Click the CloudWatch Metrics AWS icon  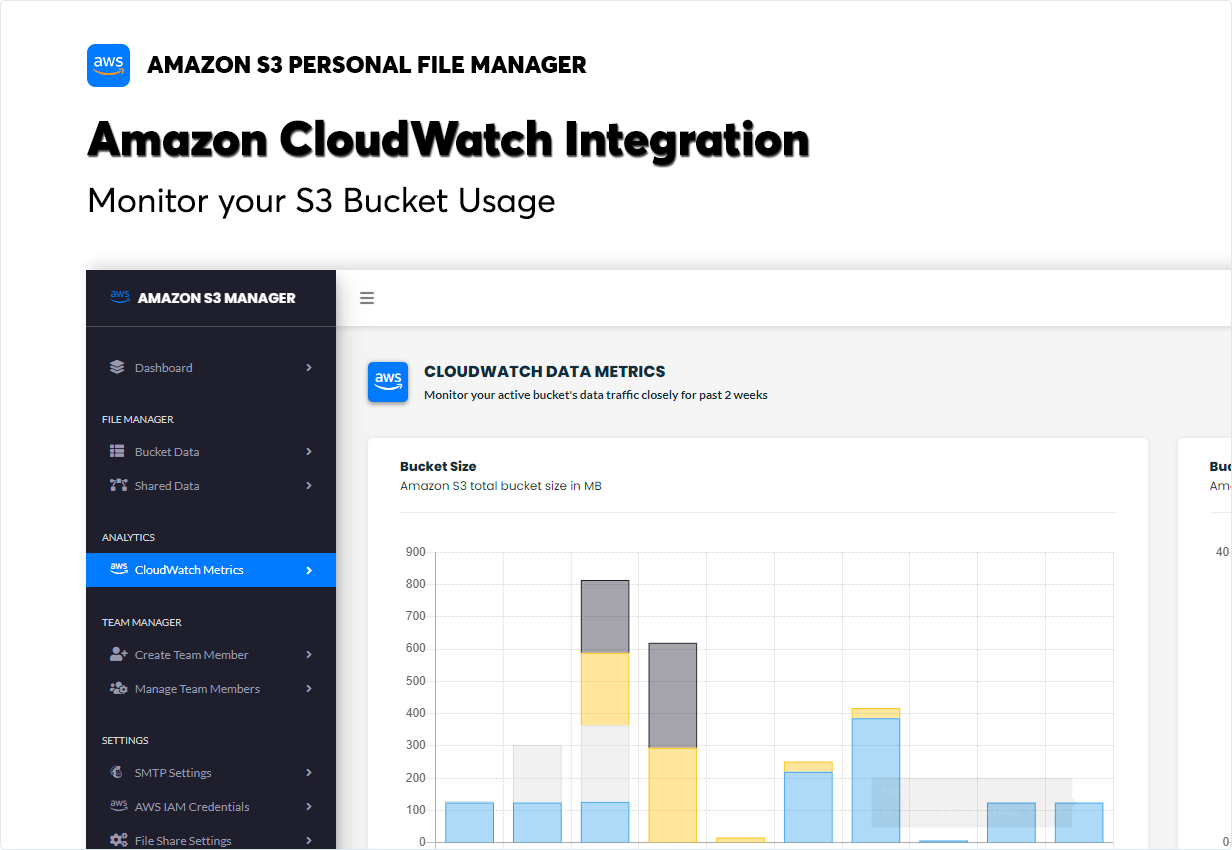(118, 569)
